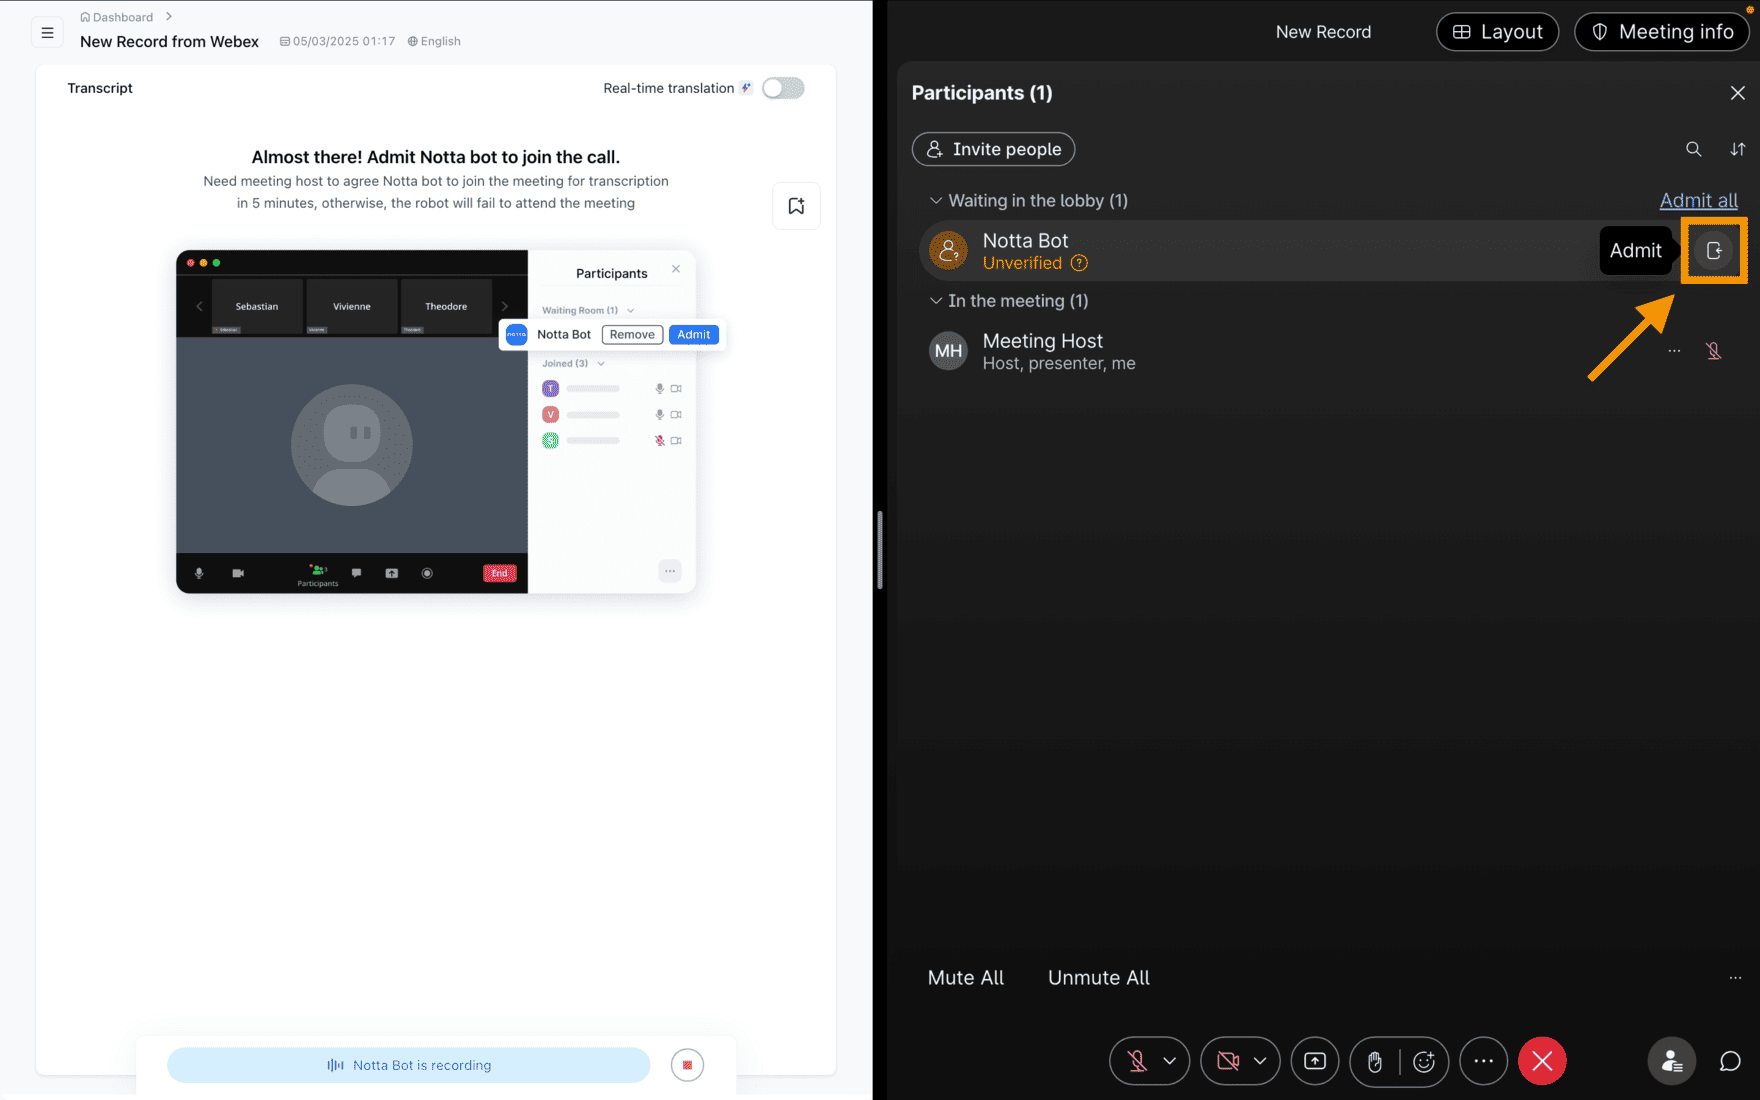
Task: Open the chat panel icon
Action: click(1730, 1061)
